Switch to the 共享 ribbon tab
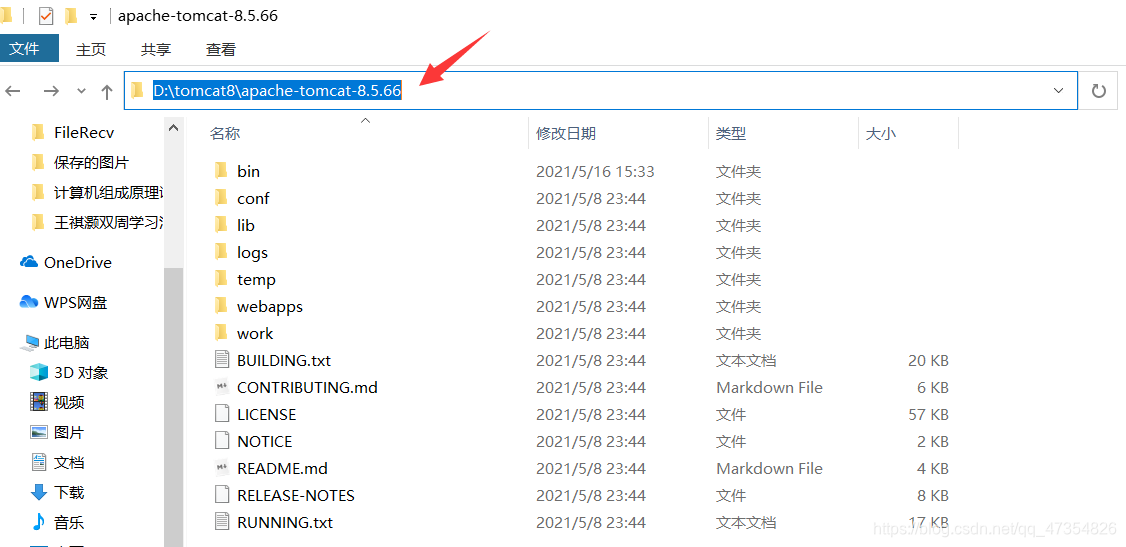The width and height of the screenshot is (1126, 547). click(x=156, y=50)
